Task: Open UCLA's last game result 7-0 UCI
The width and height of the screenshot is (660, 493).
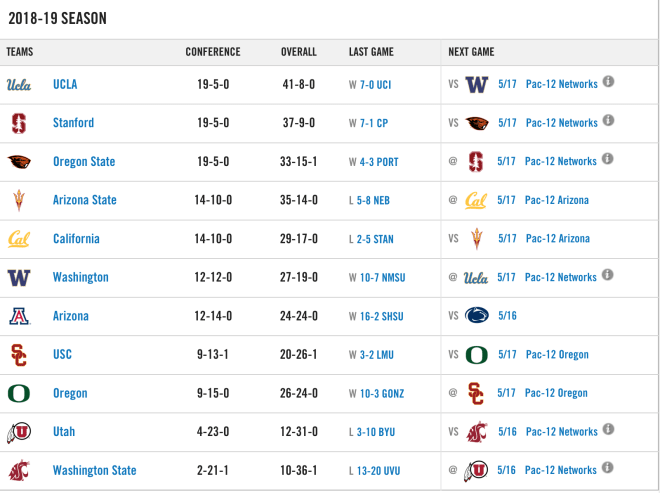Action: pos(375,85)
